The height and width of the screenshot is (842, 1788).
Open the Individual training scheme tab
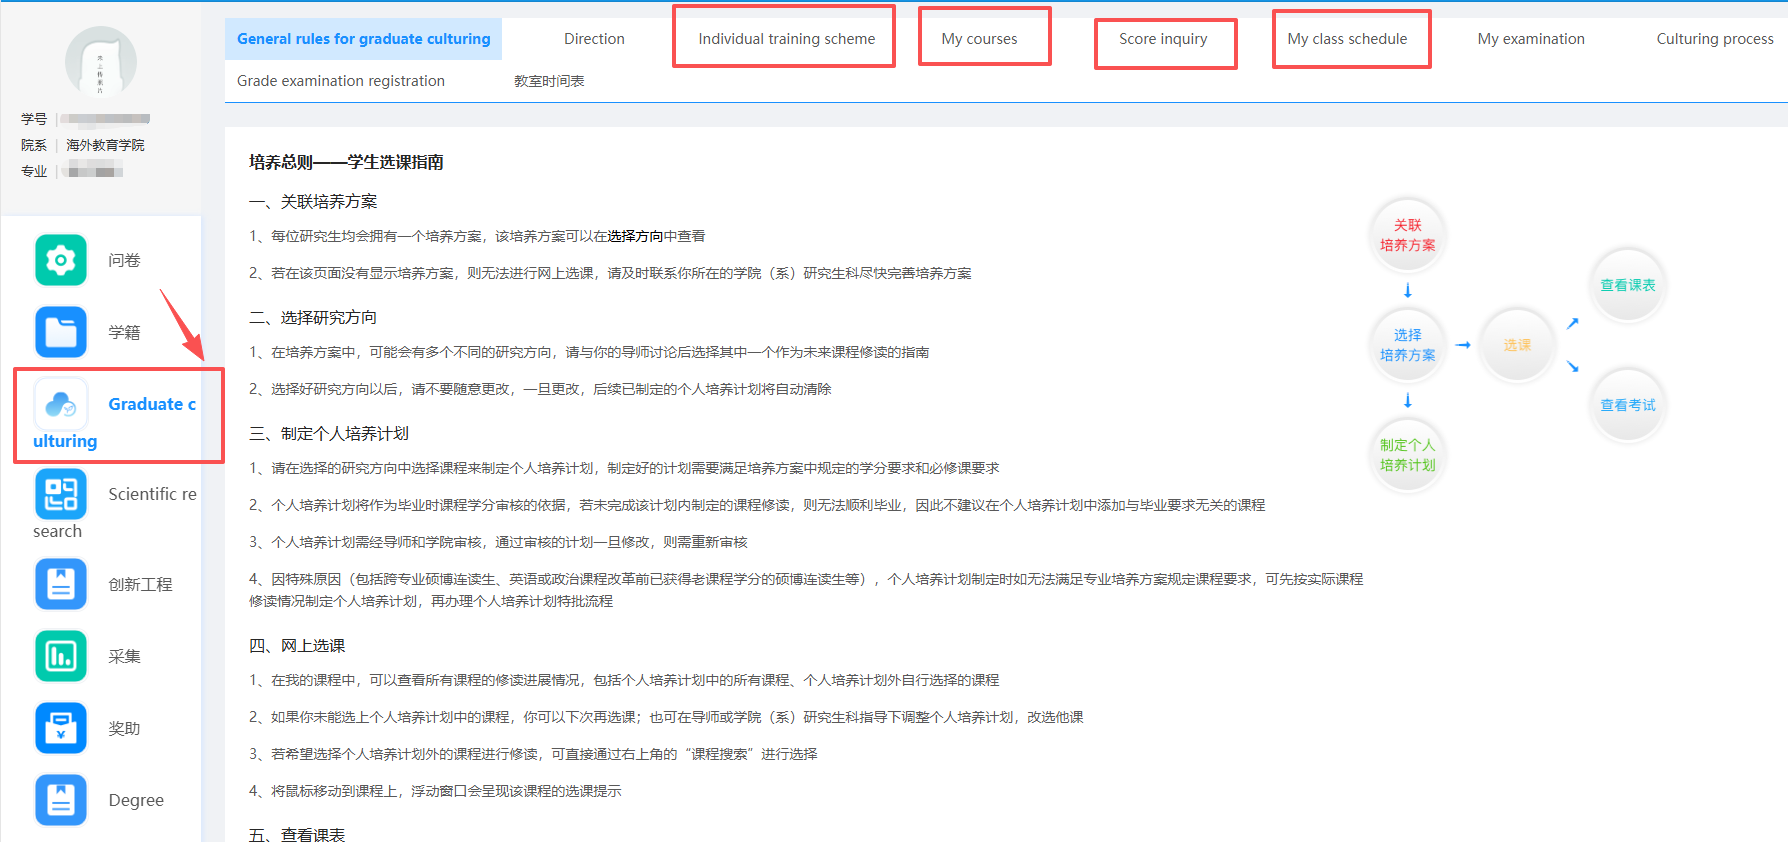(x=786, y=39)
